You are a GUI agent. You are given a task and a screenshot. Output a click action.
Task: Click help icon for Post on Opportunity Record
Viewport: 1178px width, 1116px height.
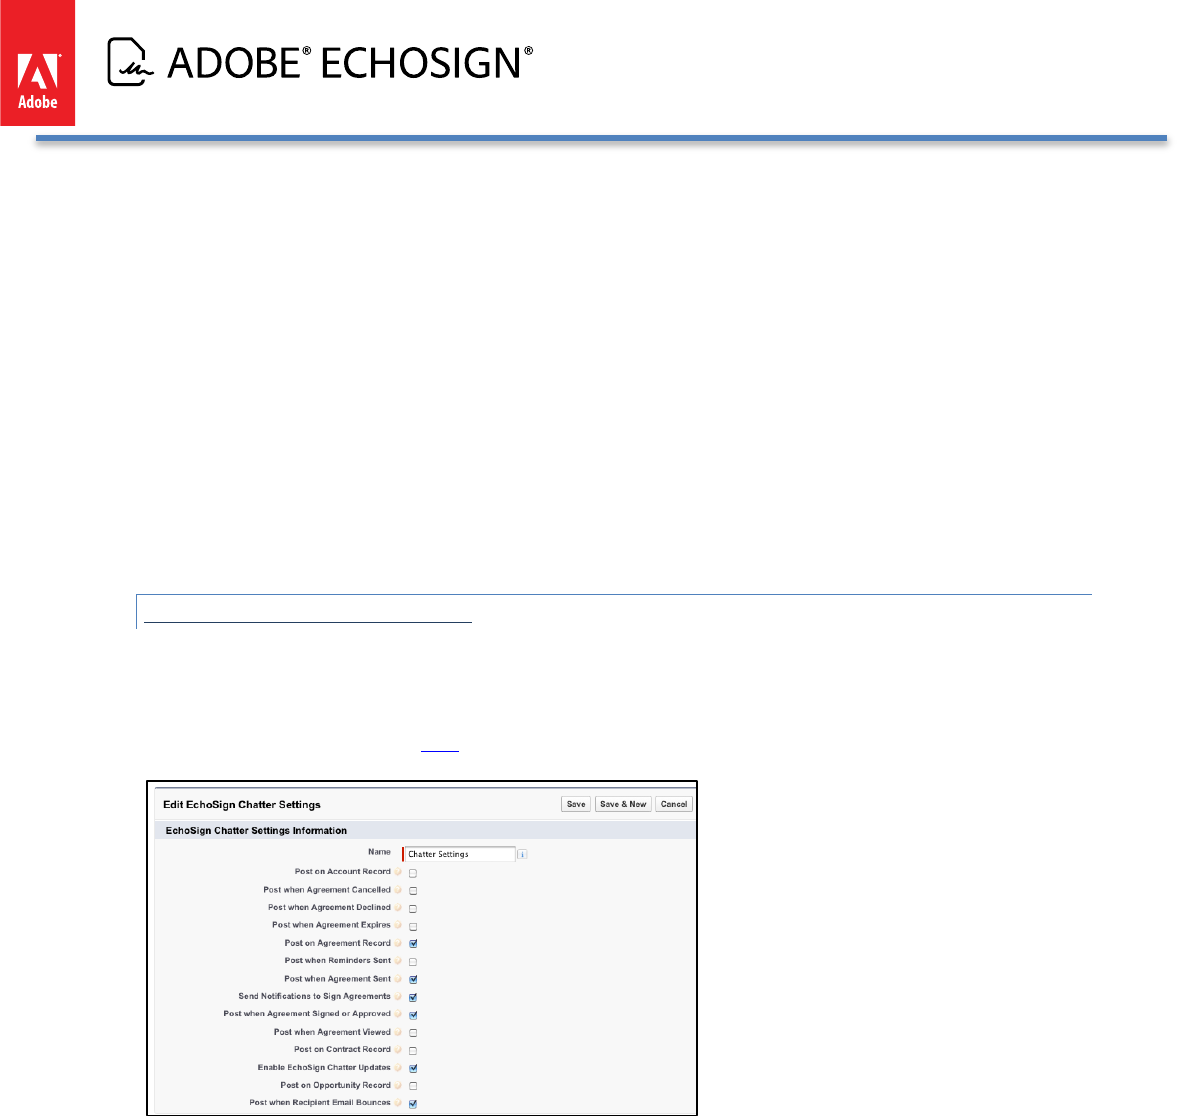(398, 1085)
